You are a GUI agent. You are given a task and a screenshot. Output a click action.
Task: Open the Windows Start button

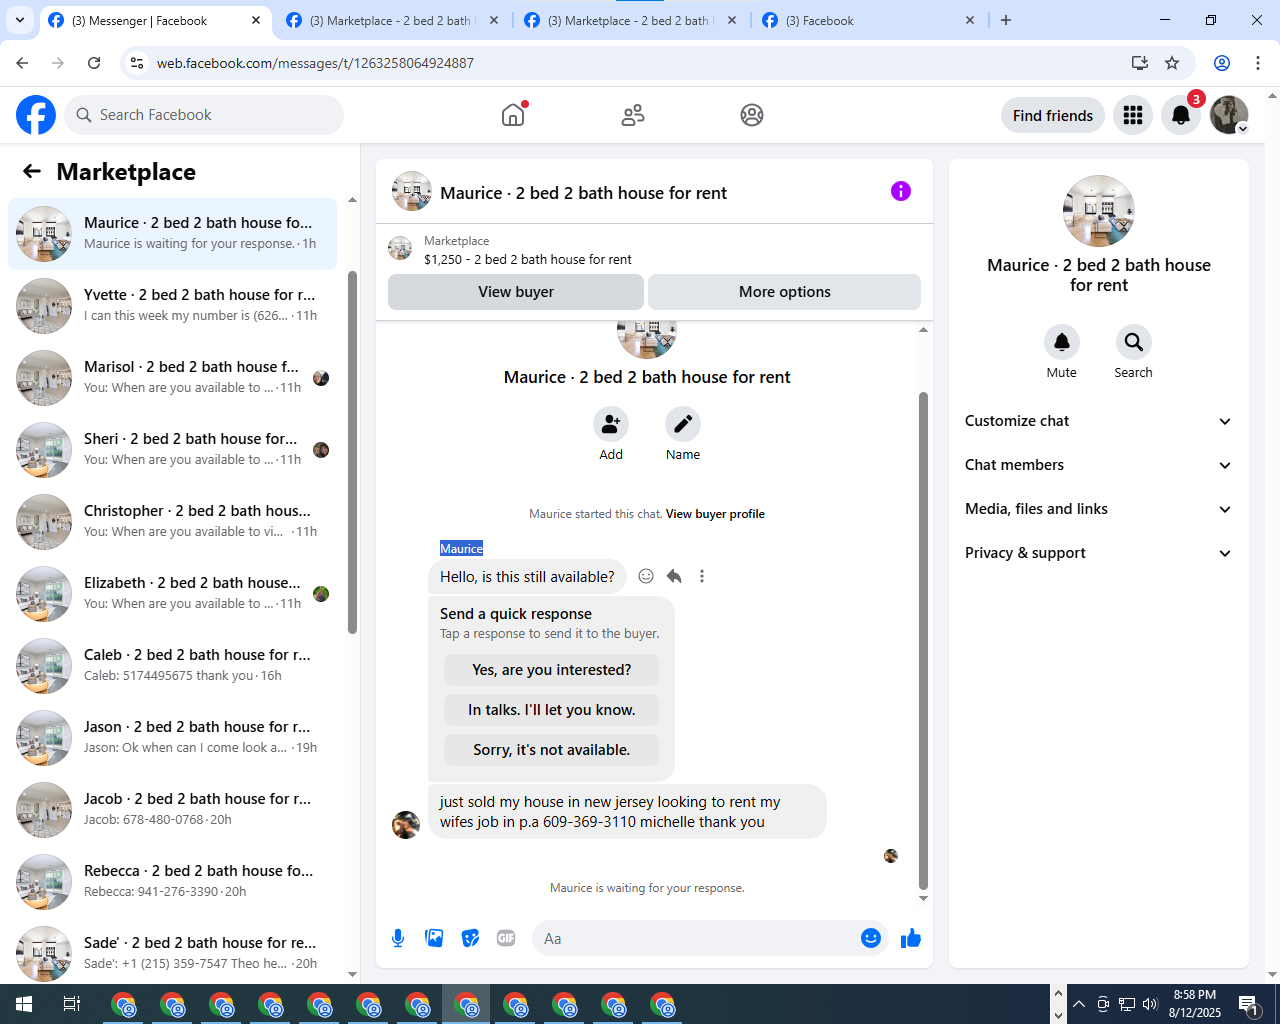[x=24, y=1004]
